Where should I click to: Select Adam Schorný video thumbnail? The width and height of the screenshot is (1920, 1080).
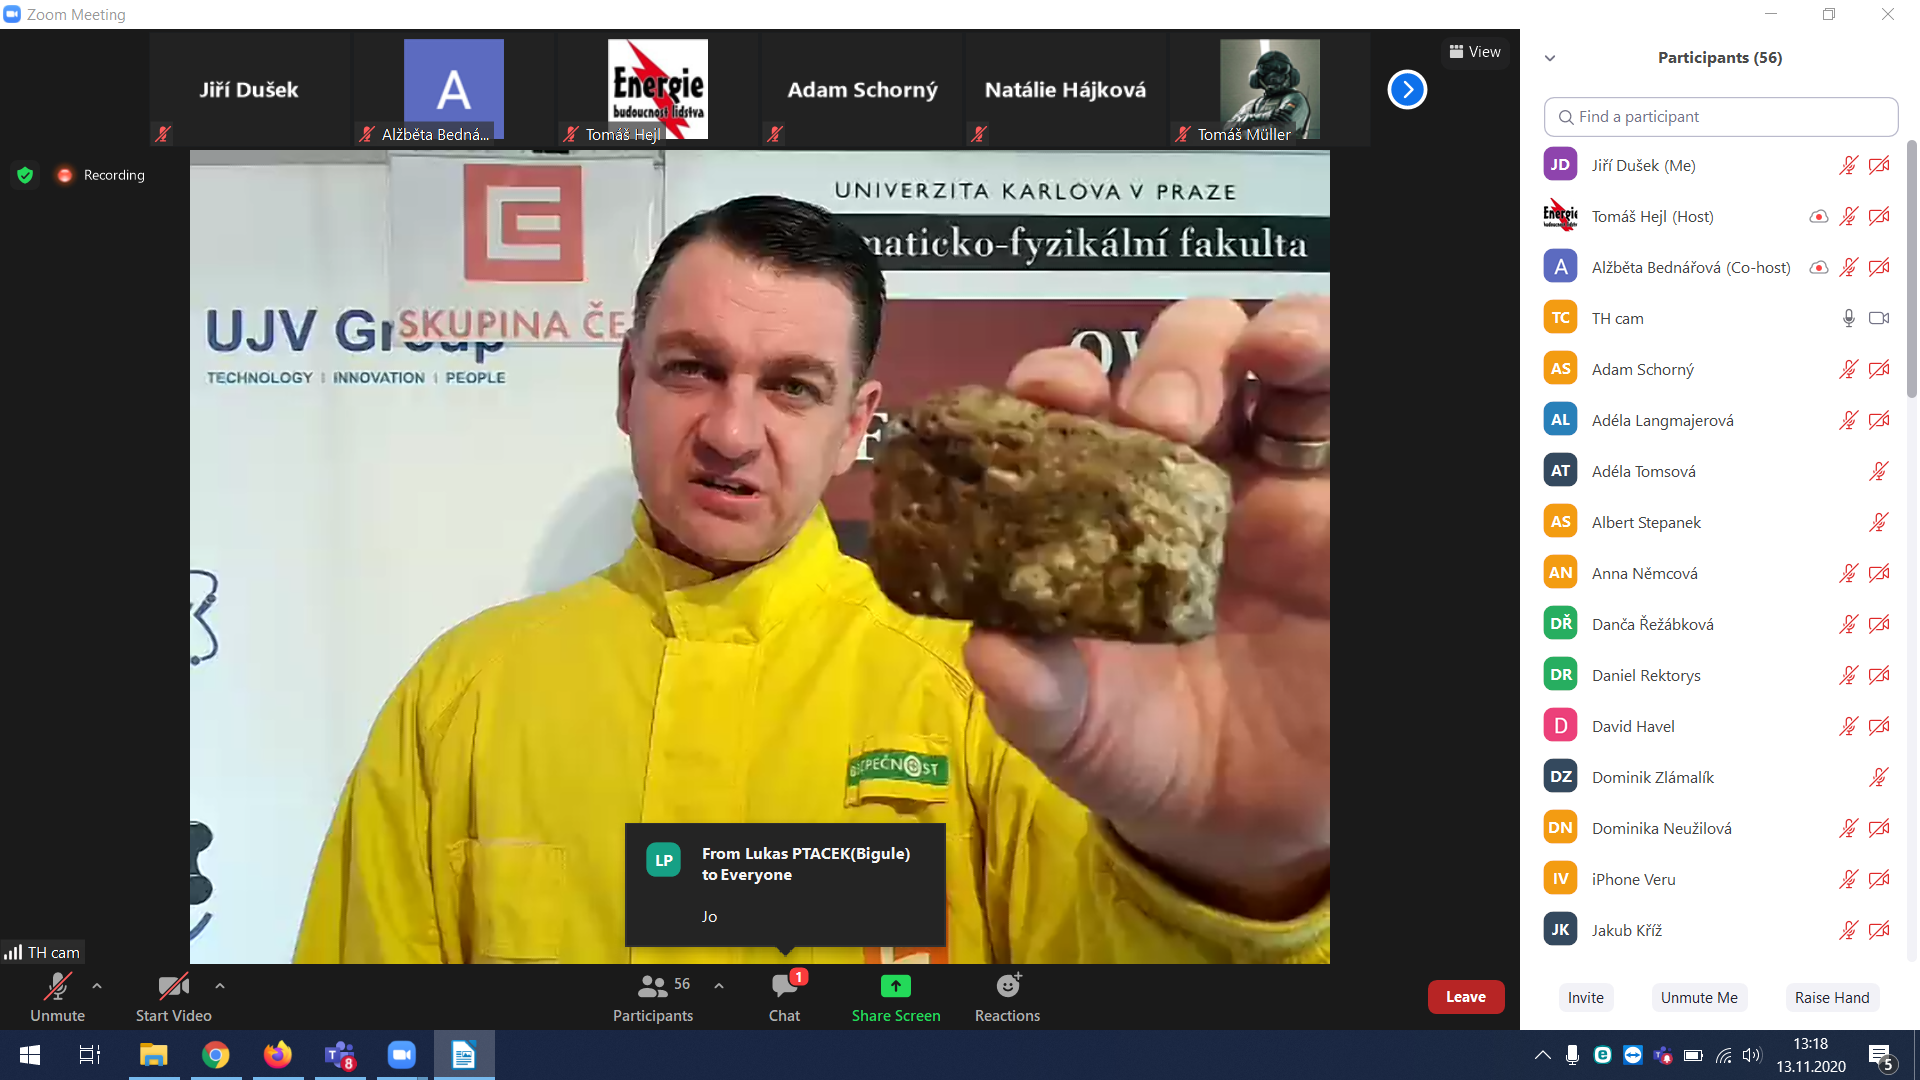pyautogui.click(x=862, y=90)
